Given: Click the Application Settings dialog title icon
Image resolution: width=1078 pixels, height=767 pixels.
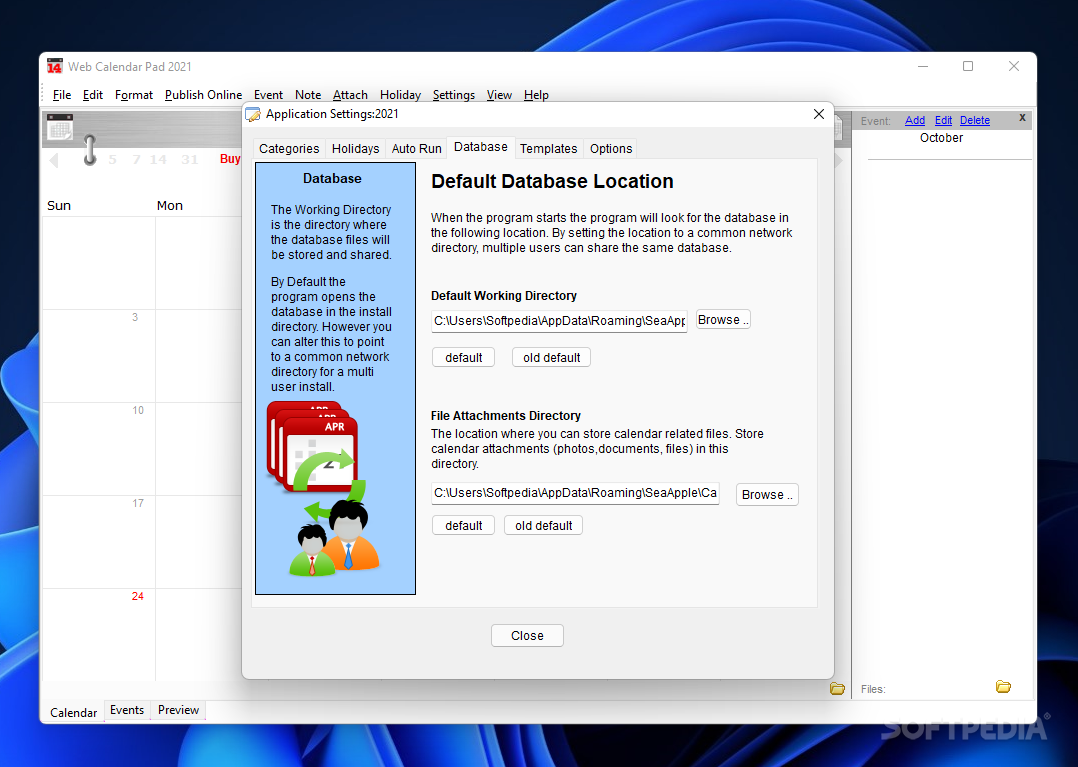Looking at the screenshot, I should click(x=253, y=114).
